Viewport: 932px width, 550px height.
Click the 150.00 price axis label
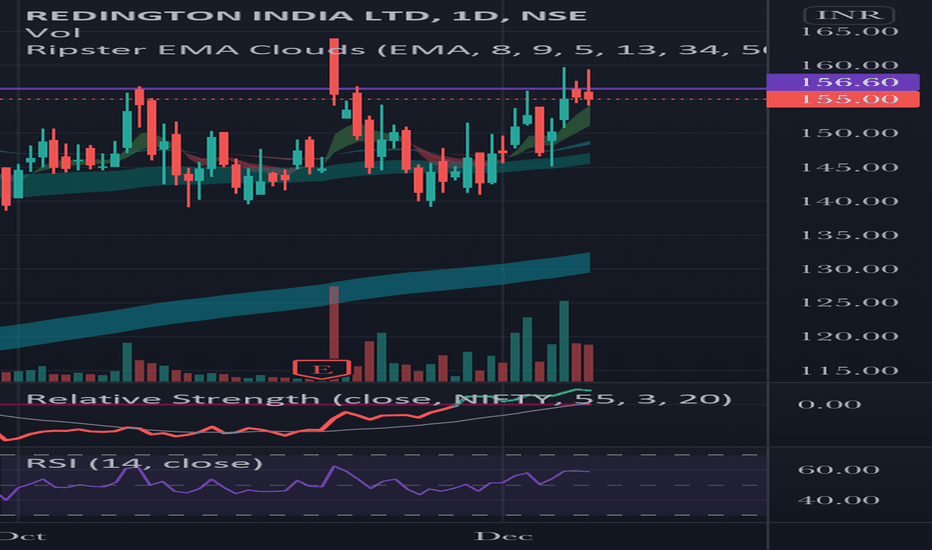click(849, 133)
